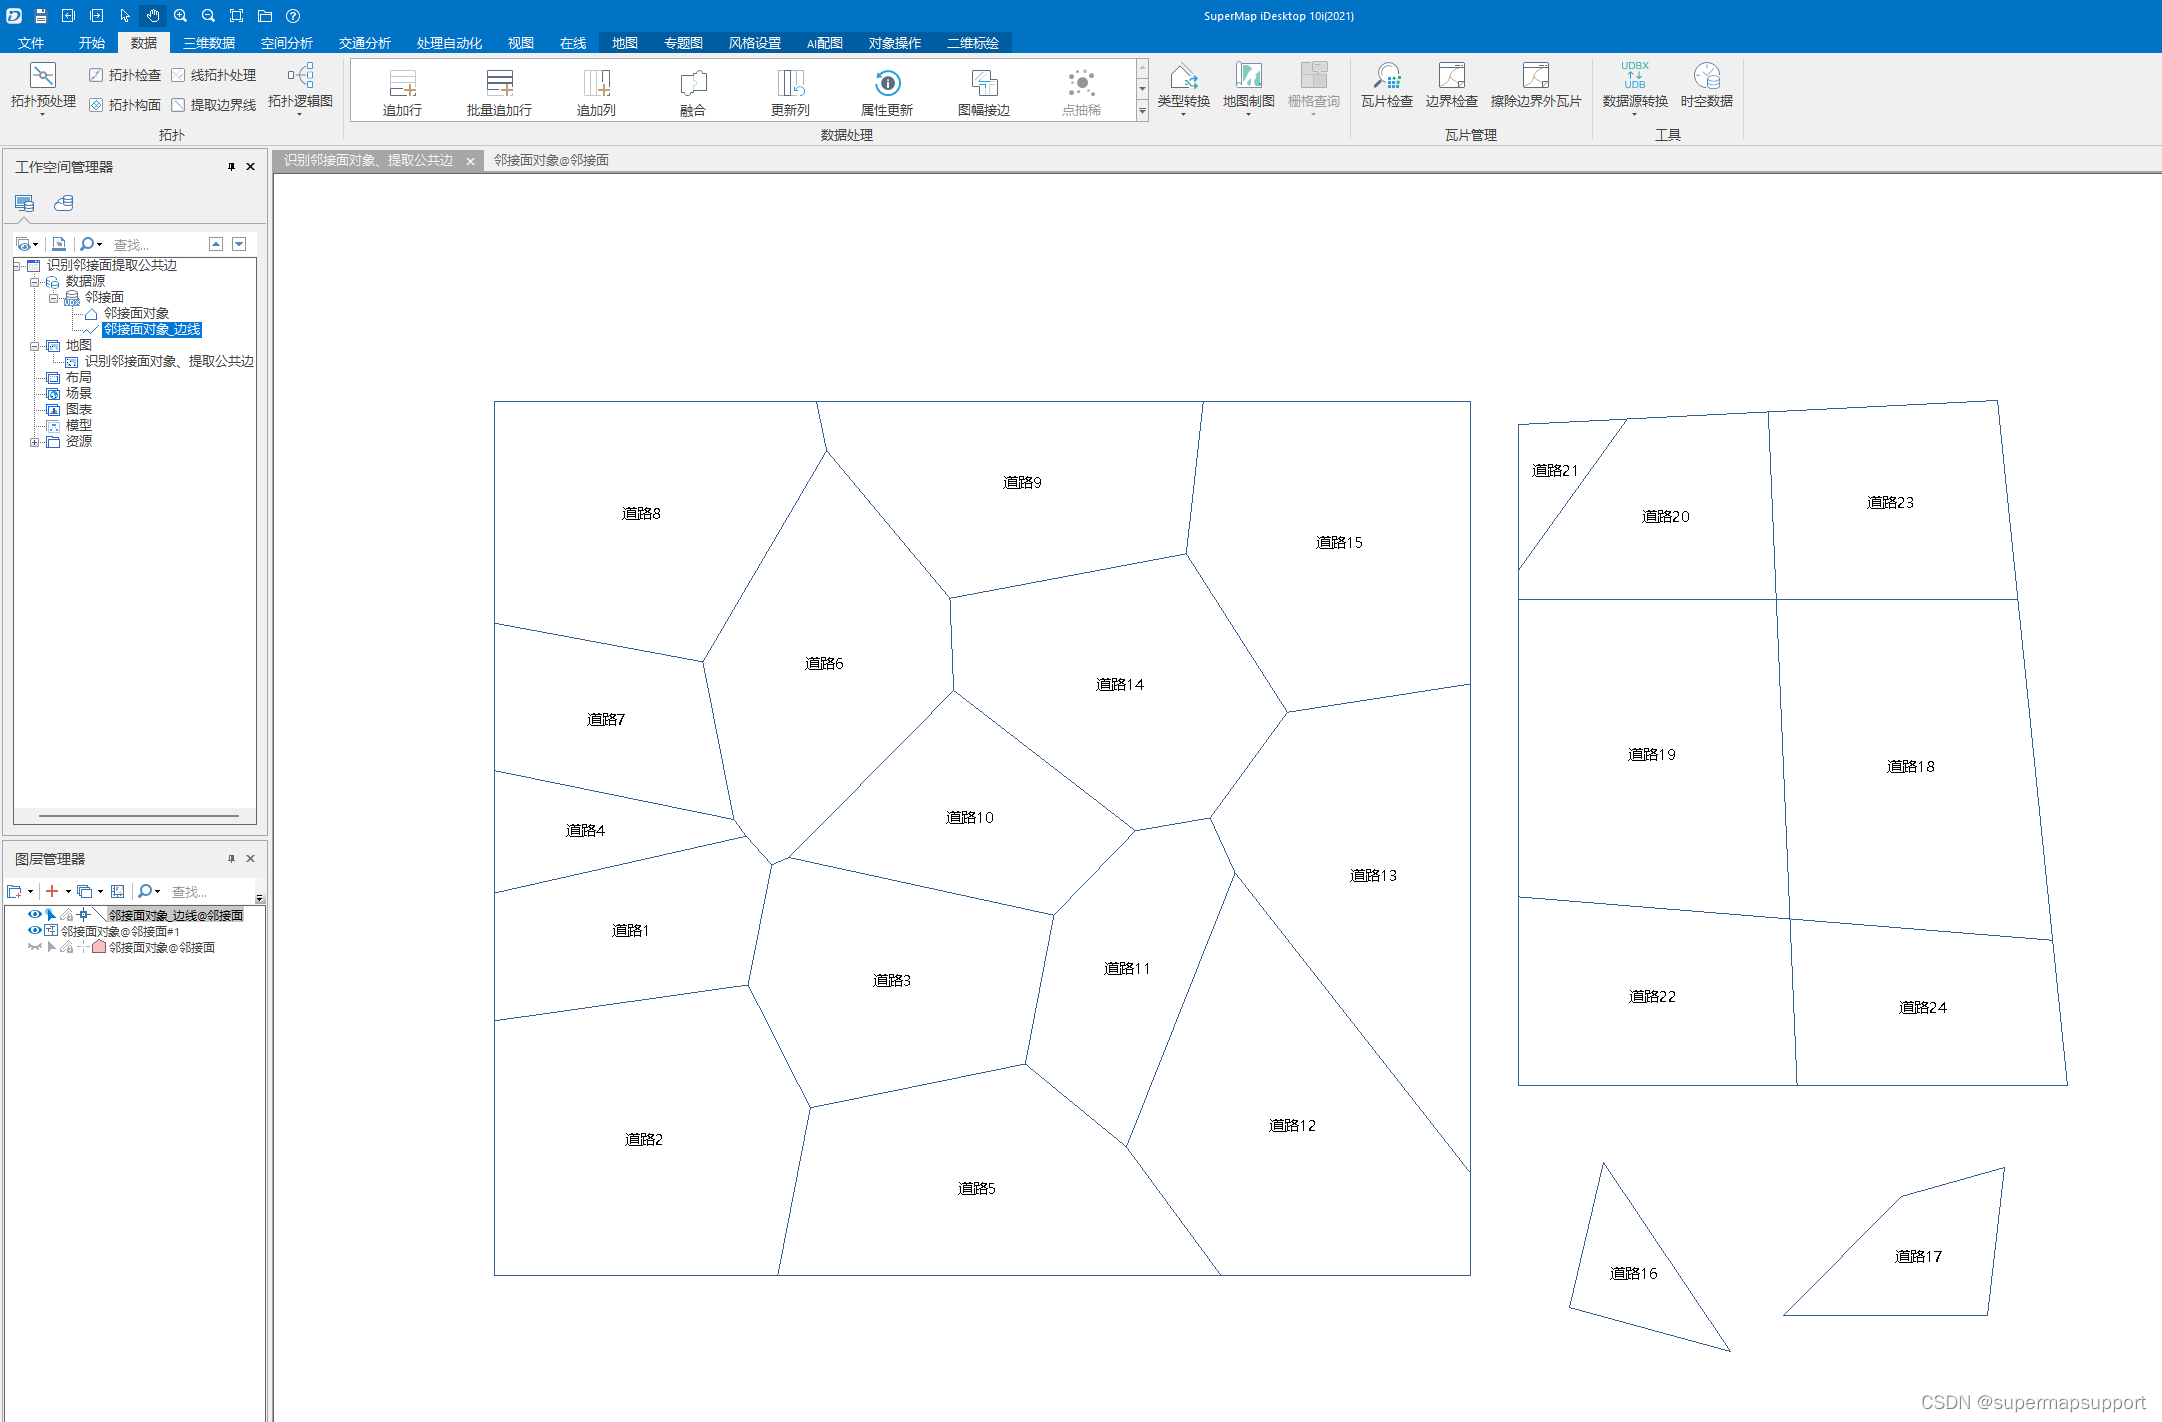Image resolution: width=2162 pixels, height=1422 pixels.
Task: Click the 融合 (Dissolve) tool icon
Action: (692, 83)
